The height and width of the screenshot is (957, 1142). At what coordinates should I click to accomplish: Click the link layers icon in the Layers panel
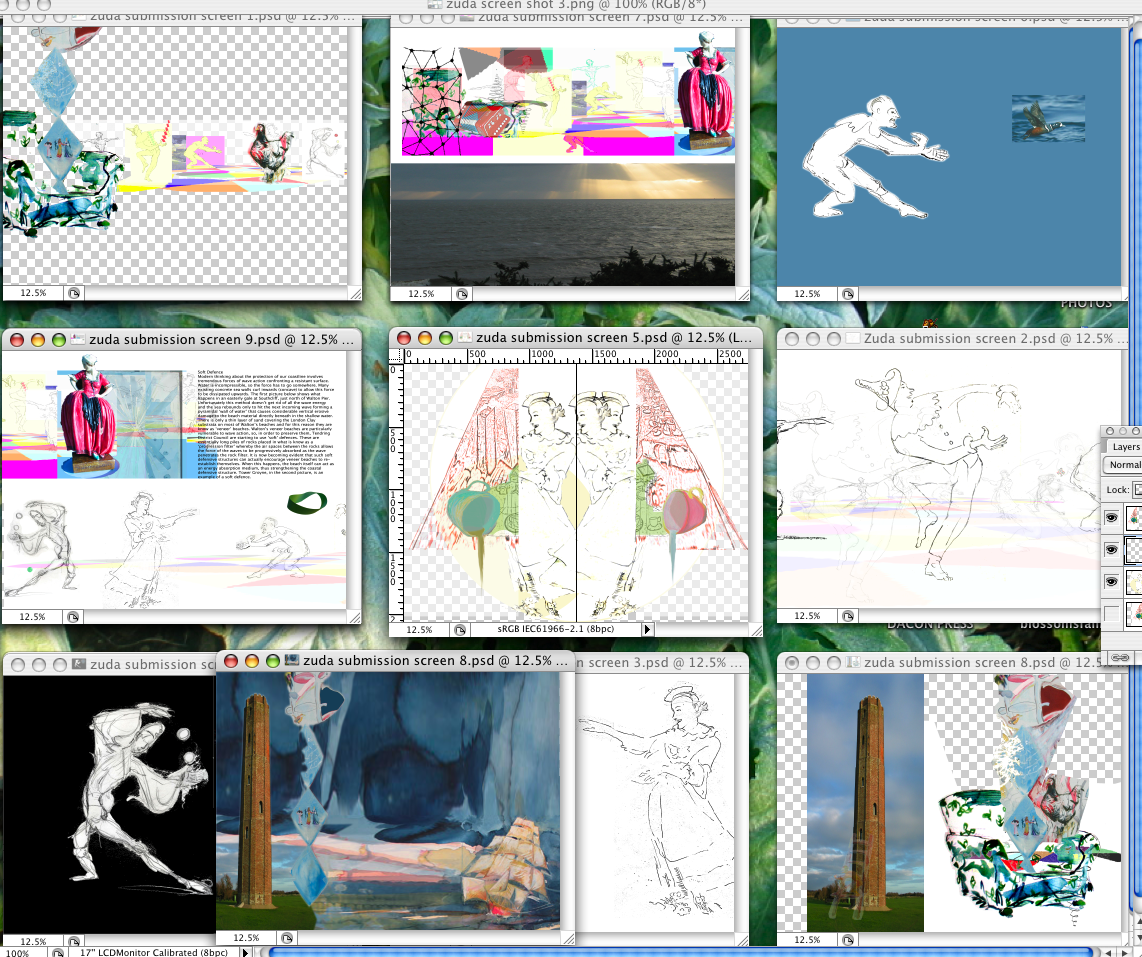1120,657
